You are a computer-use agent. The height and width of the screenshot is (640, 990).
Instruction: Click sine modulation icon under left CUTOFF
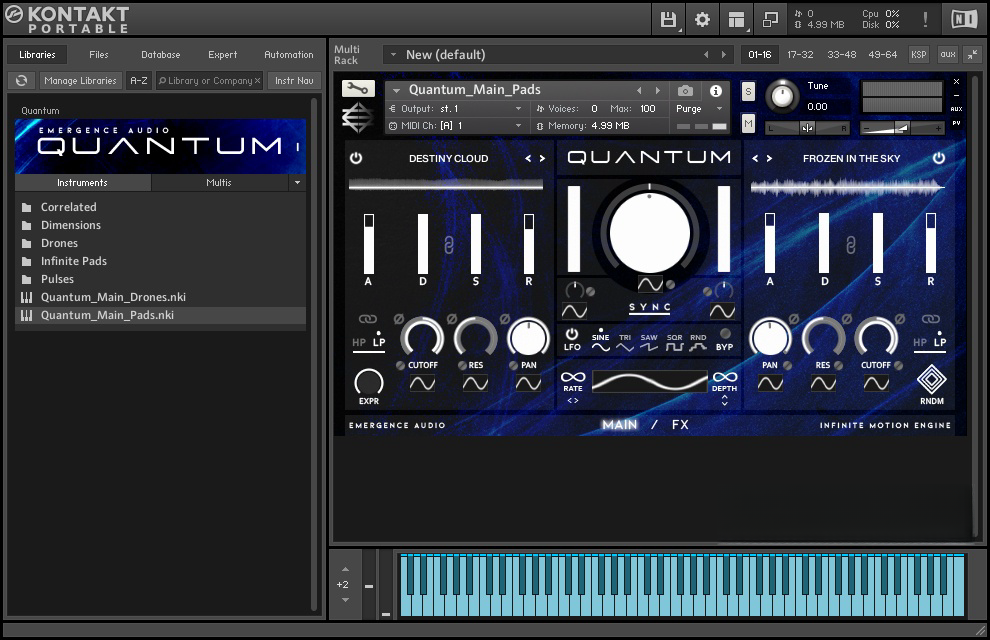422,383
